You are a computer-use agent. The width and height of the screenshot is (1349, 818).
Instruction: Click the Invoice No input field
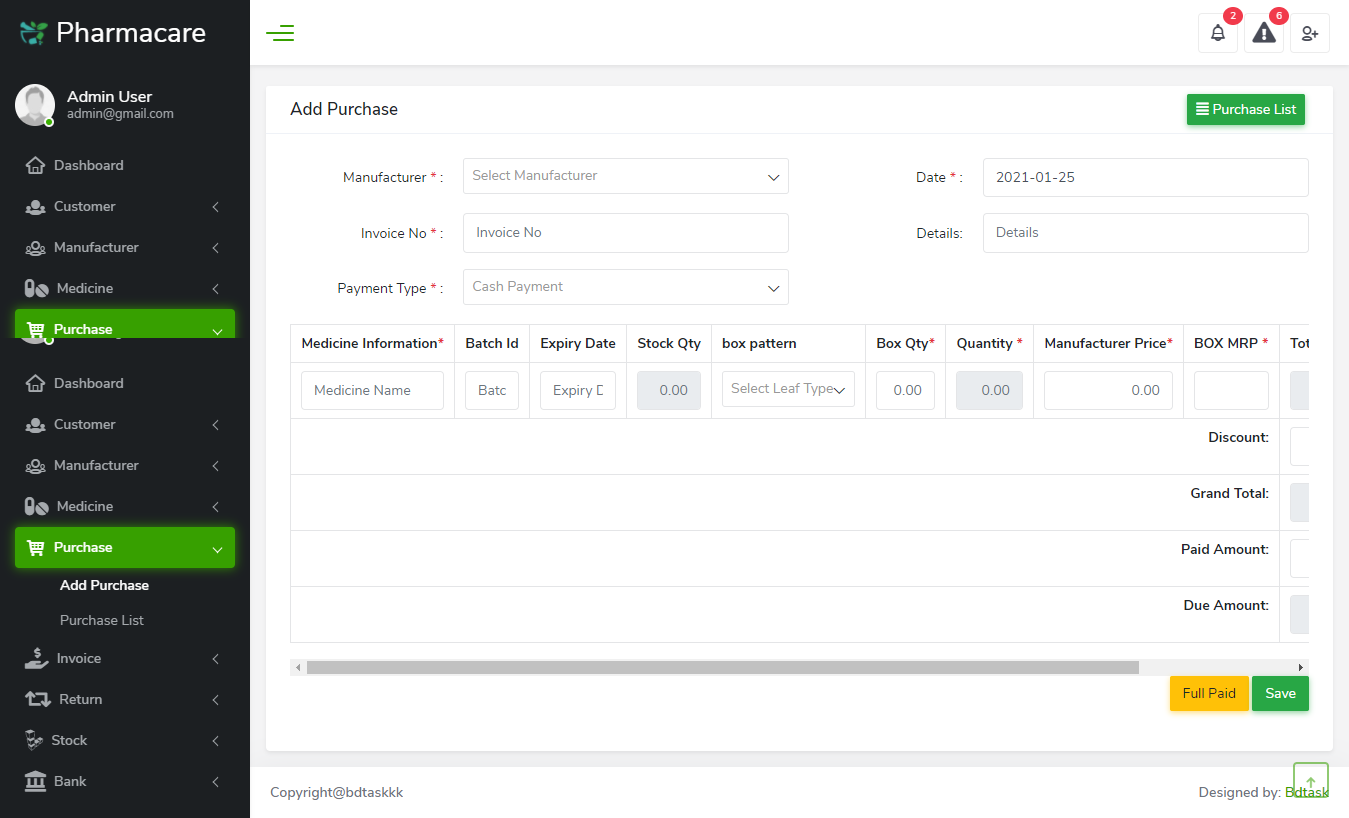point(625,233)
